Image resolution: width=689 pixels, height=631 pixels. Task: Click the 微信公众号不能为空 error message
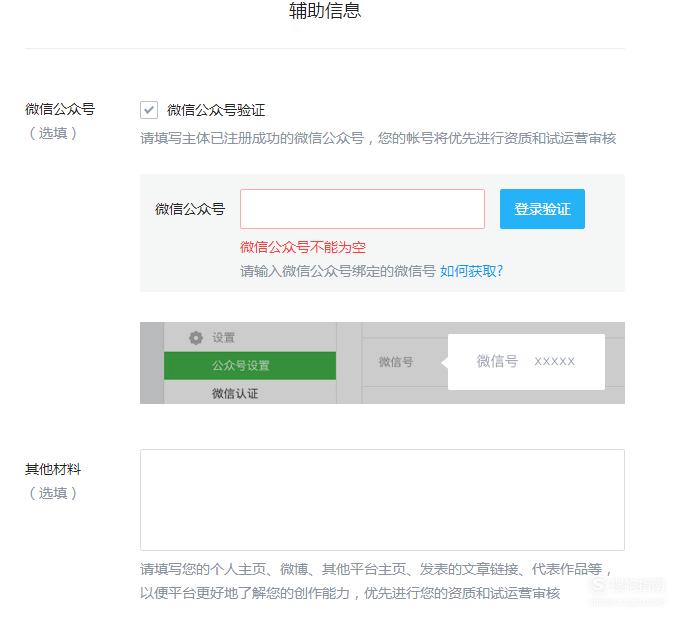point(303,247)
